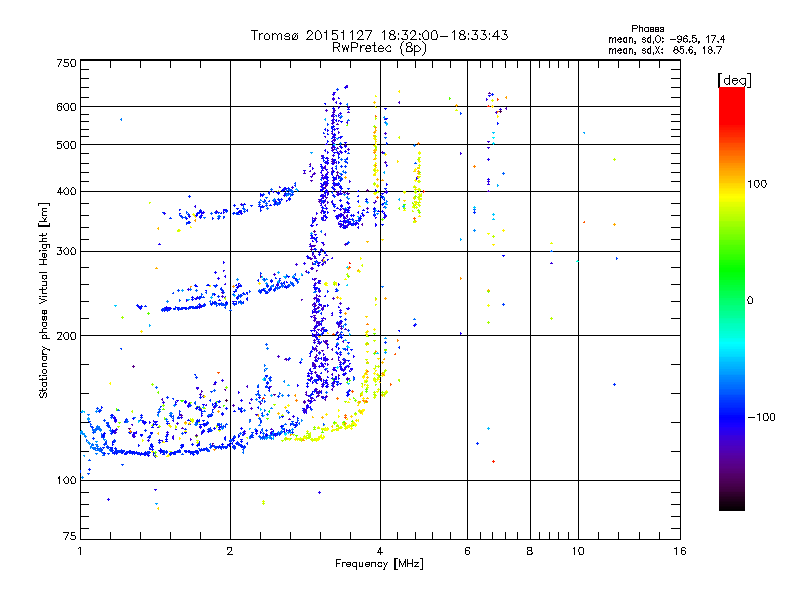Click the '500' height tick label
Screen dimensions: 800x600
pyautogui.click(x=67, y=145)
